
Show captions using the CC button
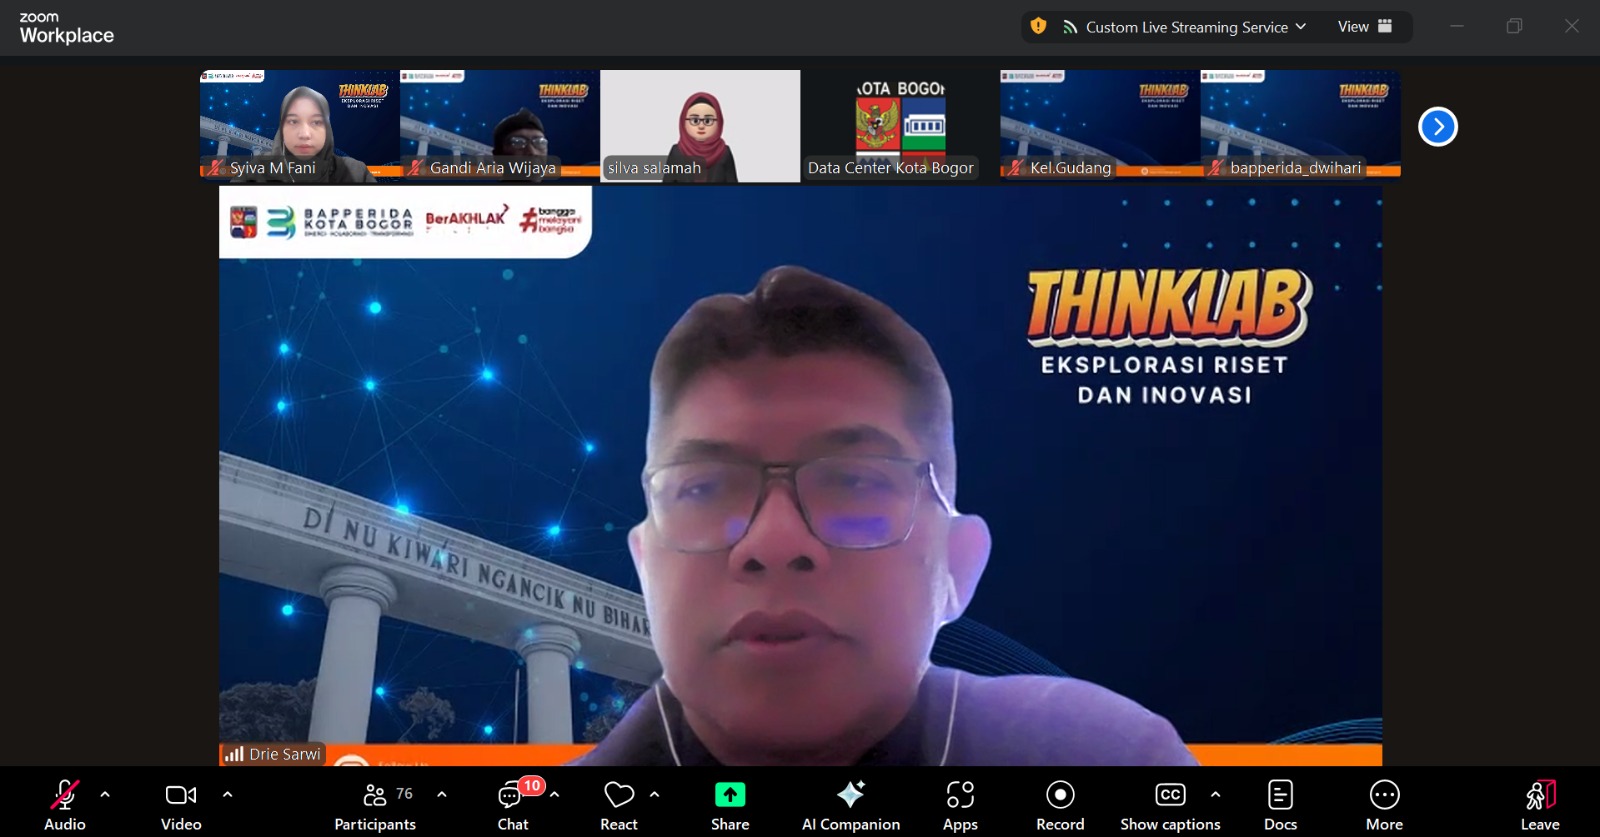(1169, 796)
